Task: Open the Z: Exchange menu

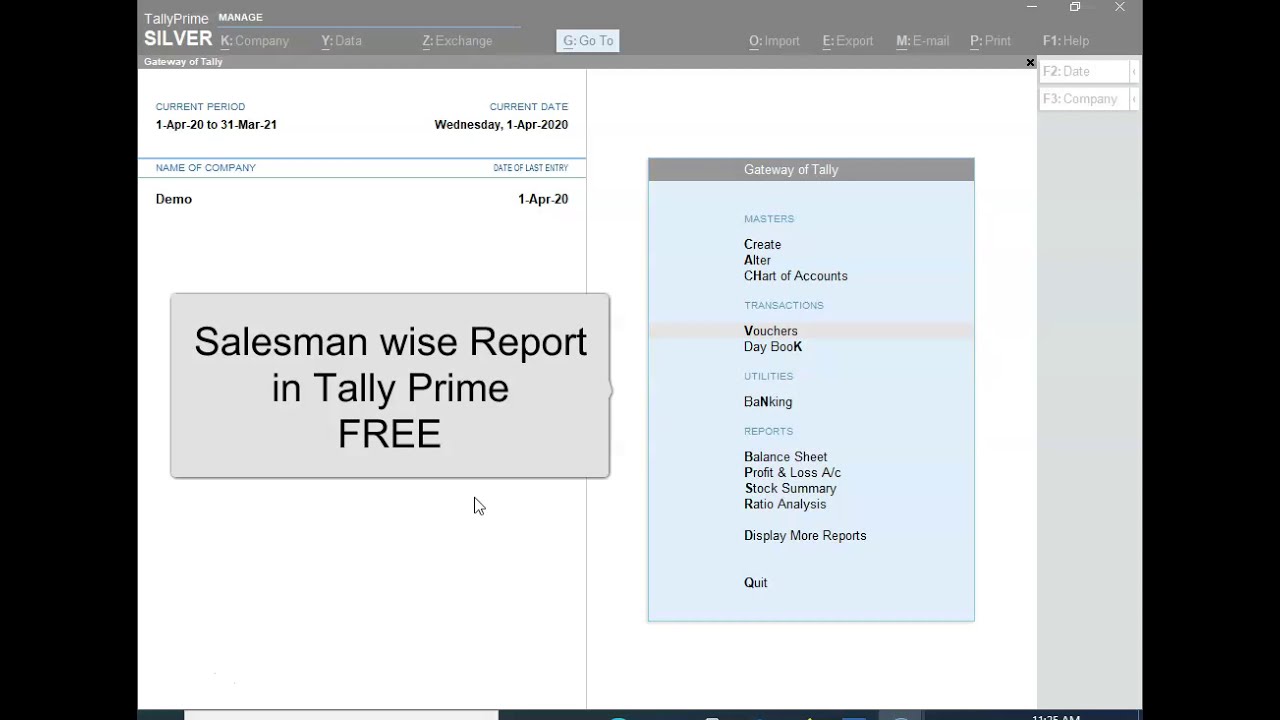Action: pyautogui.click(x=457, y=41)
